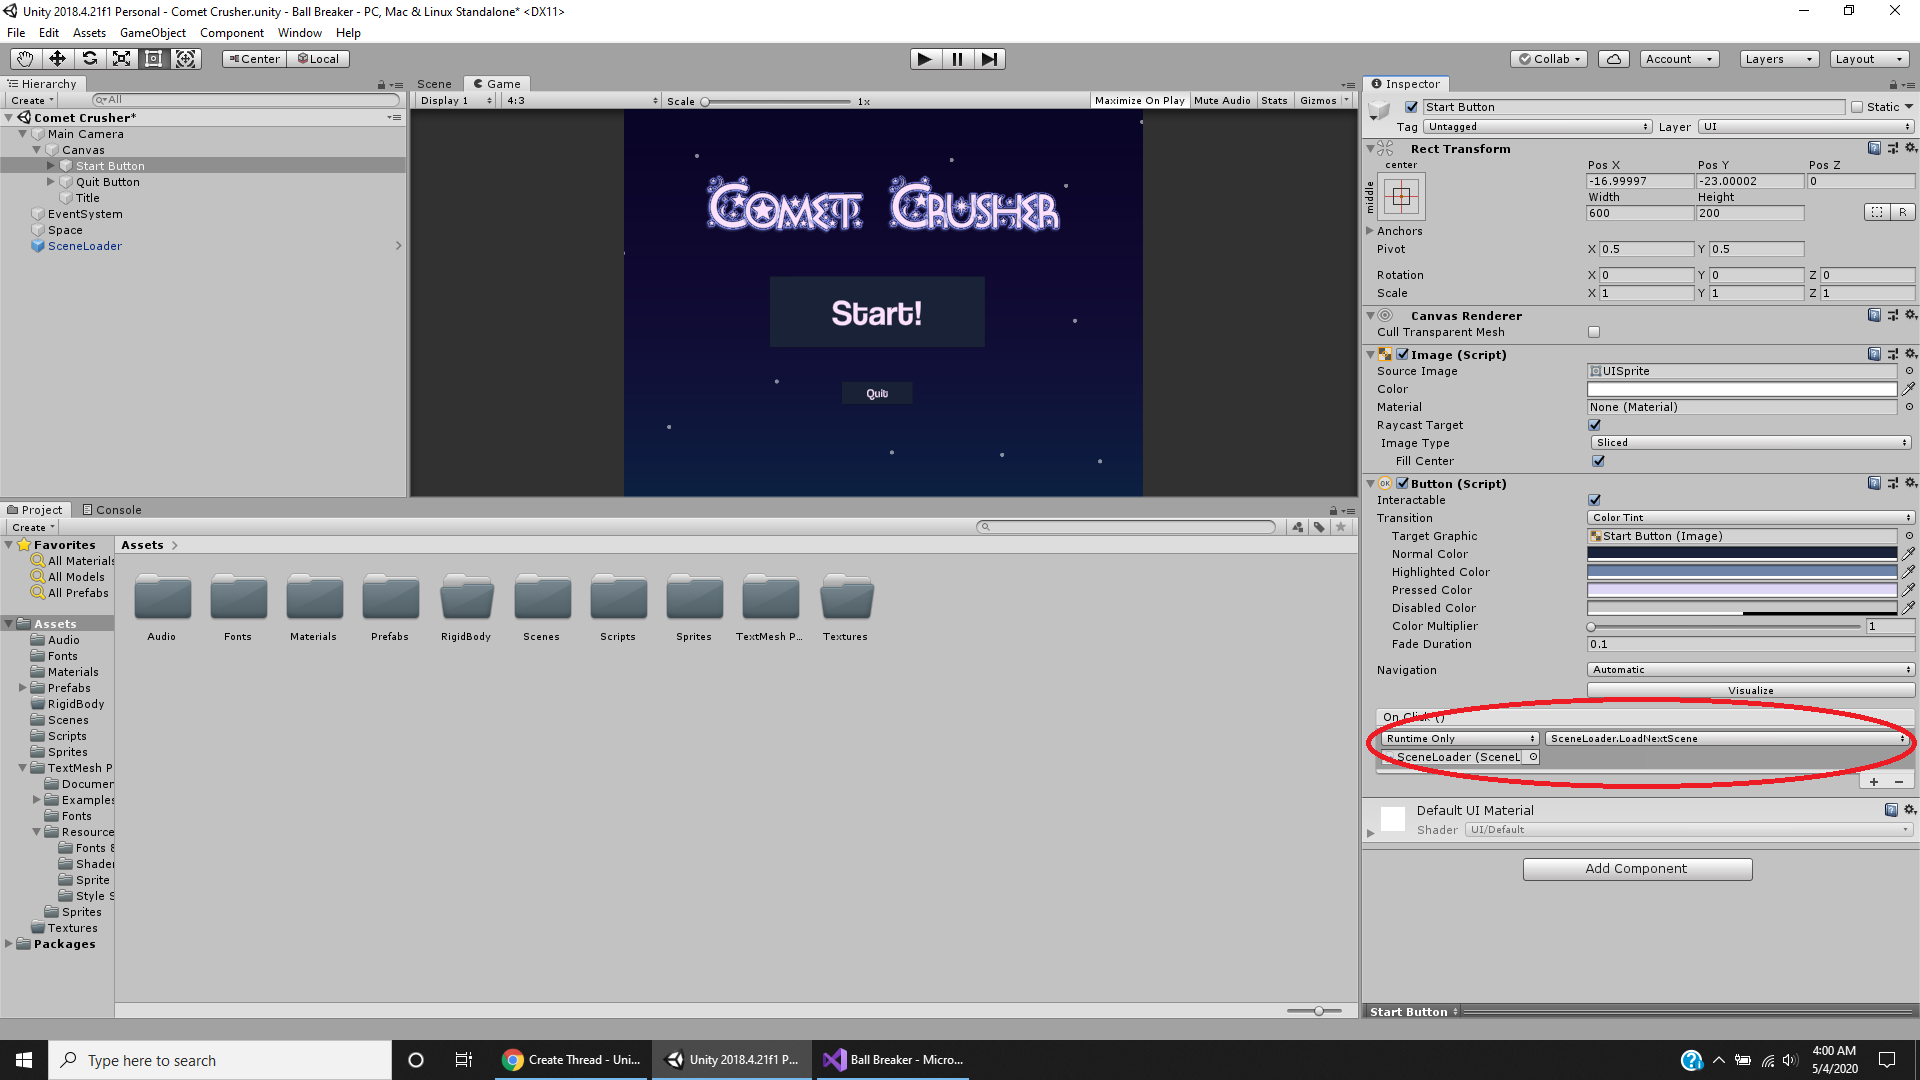Uncheck the Raycast Target checkbox
Viewport: 1920px width, 1080px height.
click(x=1594, y=425)
